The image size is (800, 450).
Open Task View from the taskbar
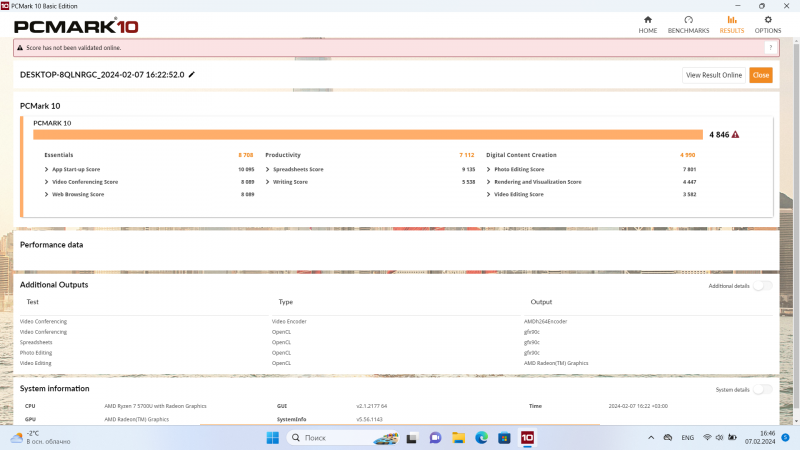[x=412, y=438]
